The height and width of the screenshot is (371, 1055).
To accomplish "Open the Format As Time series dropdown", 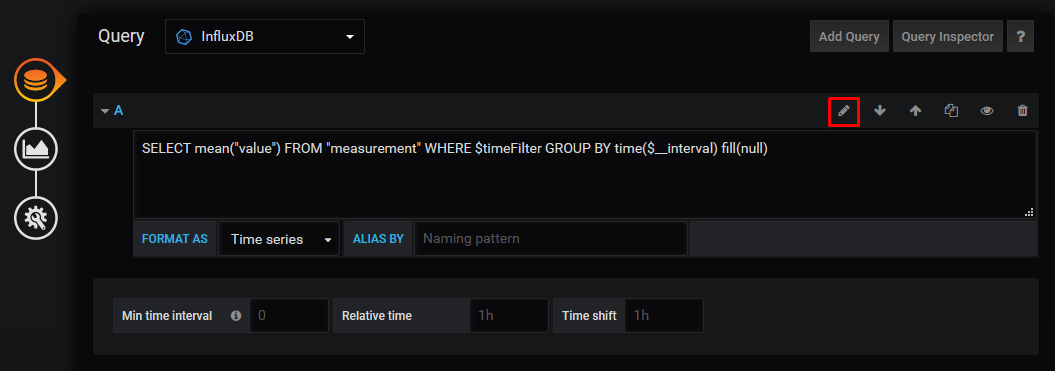I will click(x=279, y=239).
